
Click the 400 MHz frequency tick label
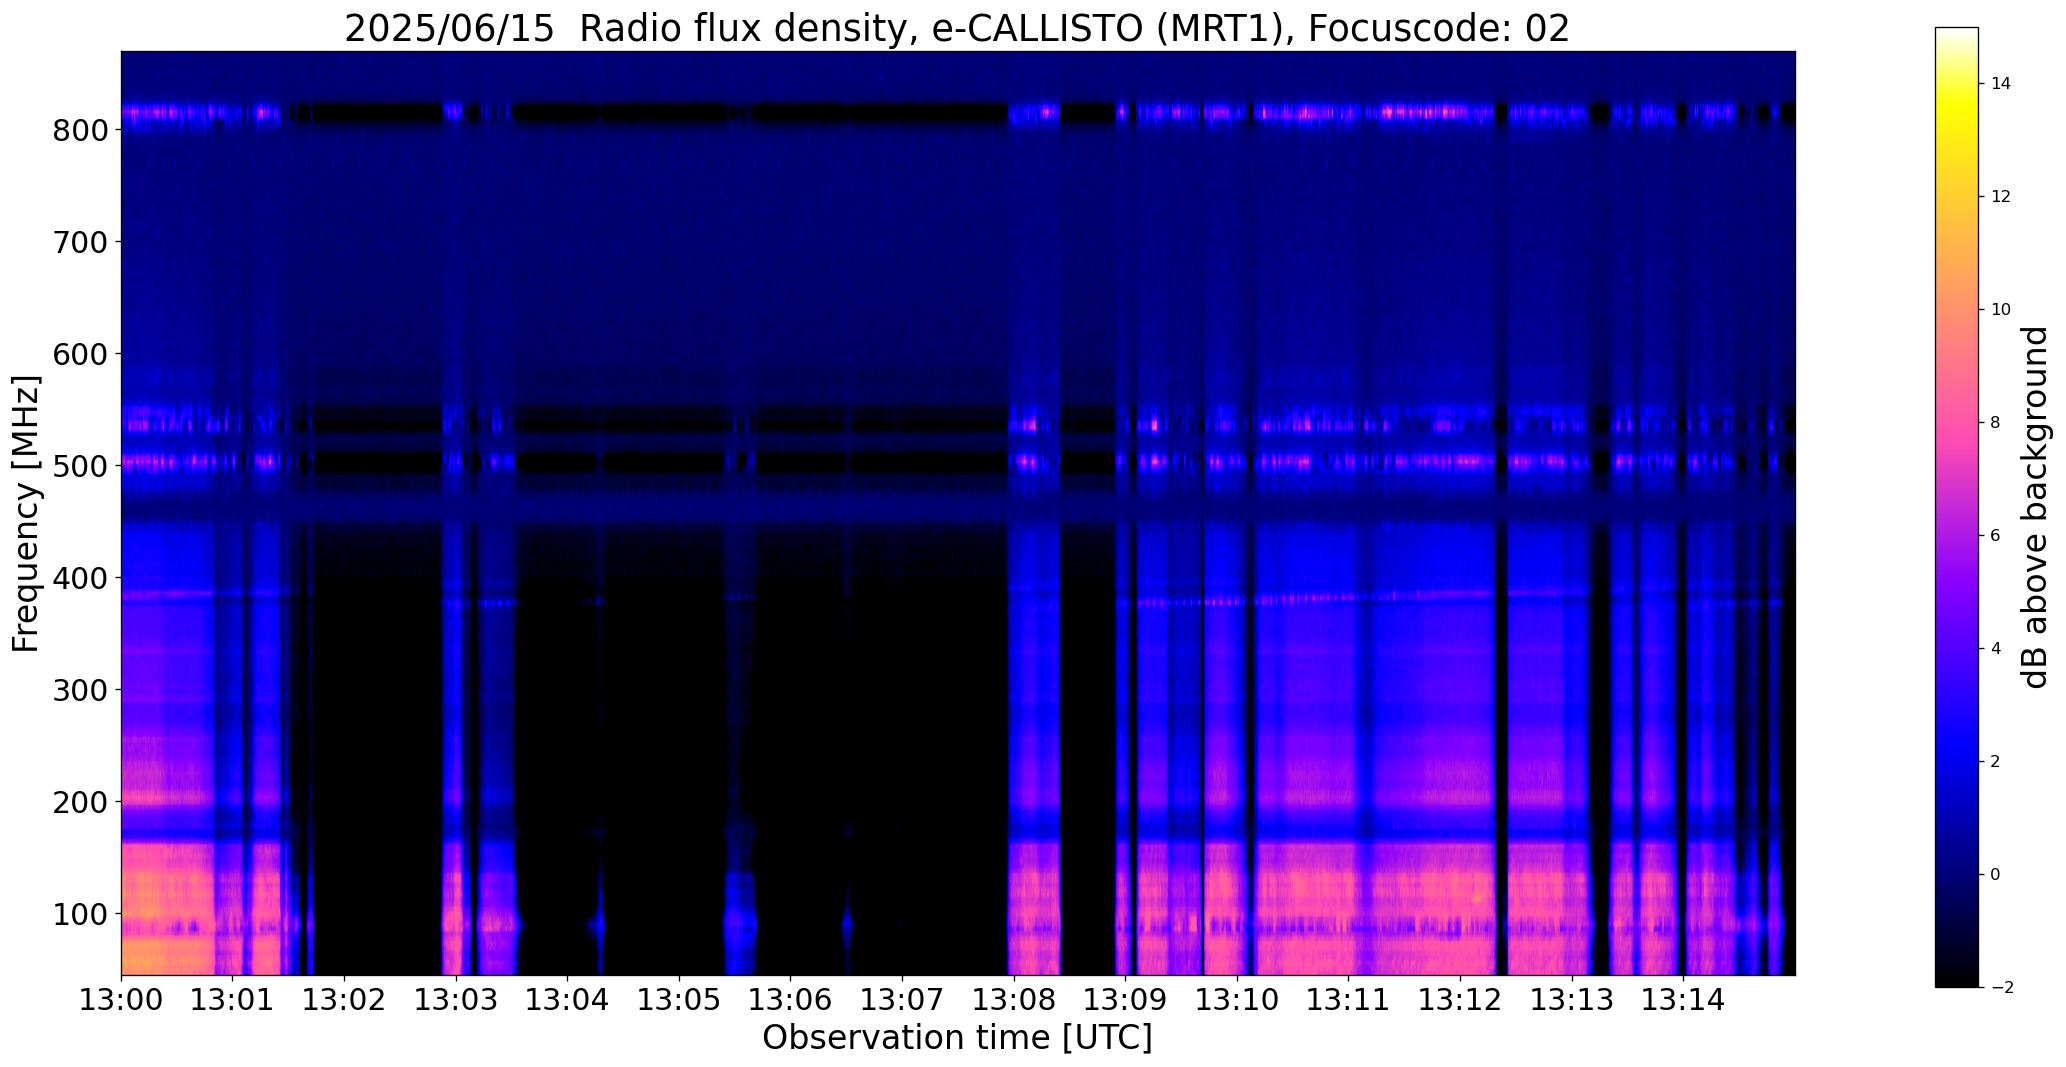(x=79, y=578)
